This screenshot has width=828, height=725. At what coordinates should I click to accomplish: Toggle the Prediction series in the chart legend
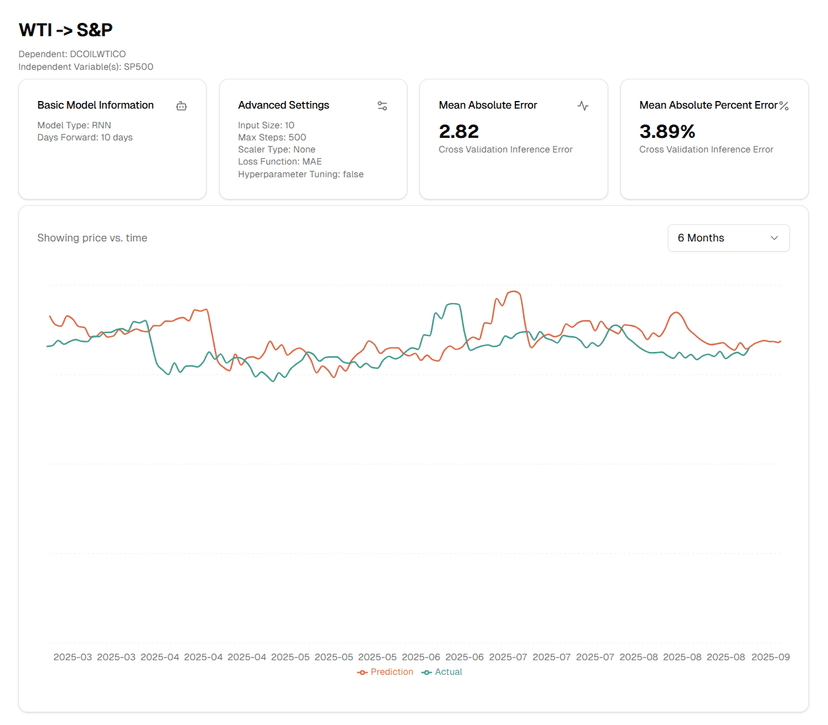pyautogui.click(x=385, y=672)
